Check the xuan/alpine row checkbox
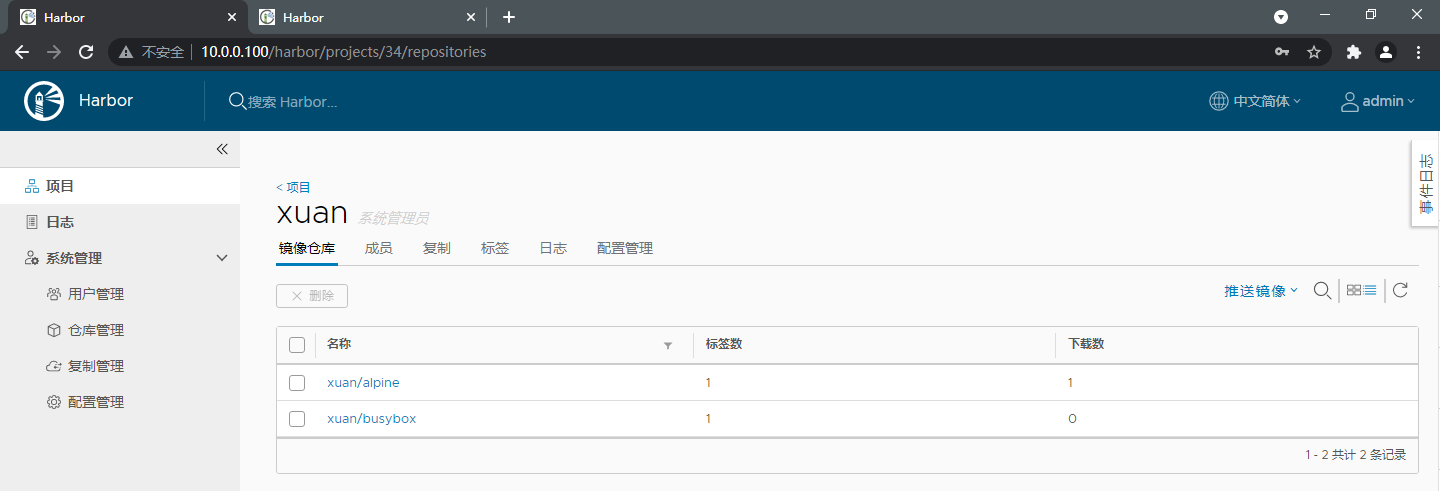Screen dimensions: 1440x491 click(297, 383)
